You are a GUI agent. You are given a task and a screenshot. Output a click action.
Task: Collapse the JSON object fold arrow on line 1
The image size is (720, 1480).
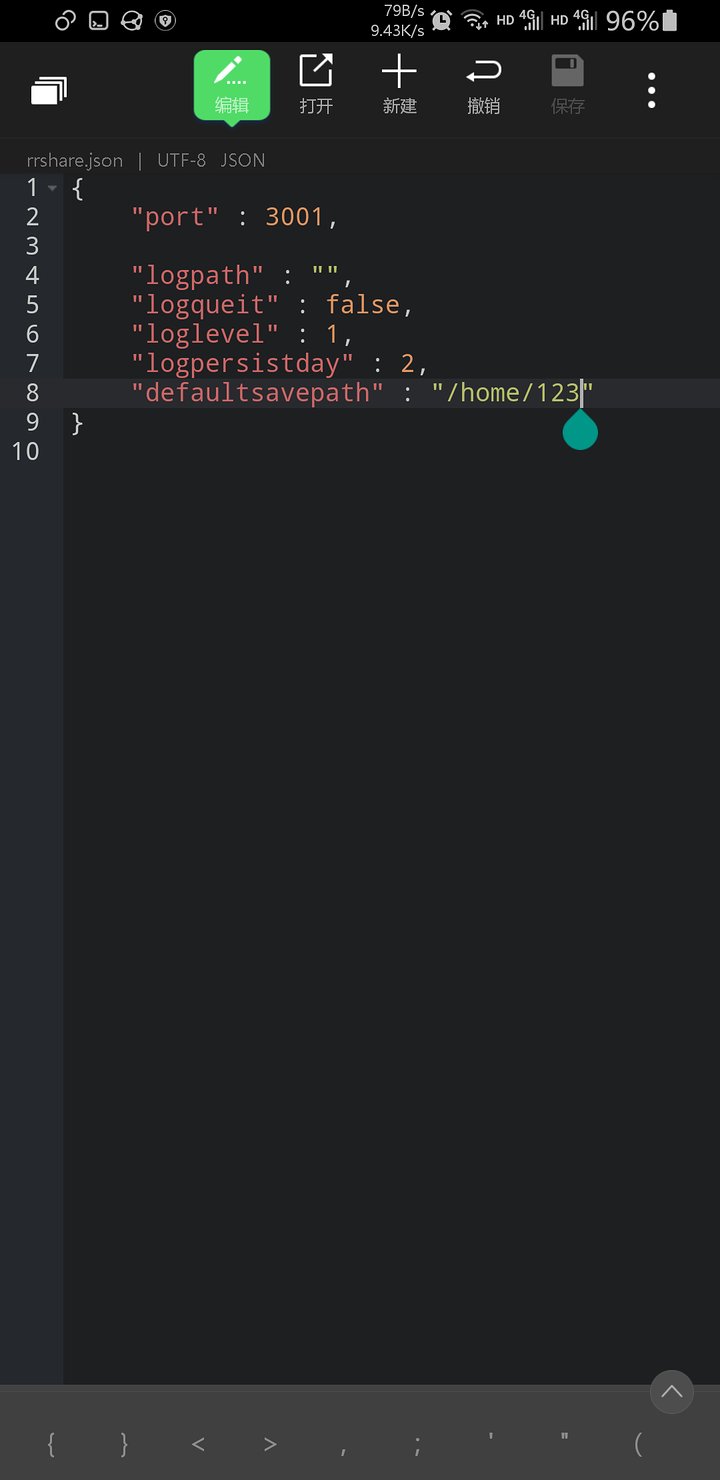tap(52, 188)
